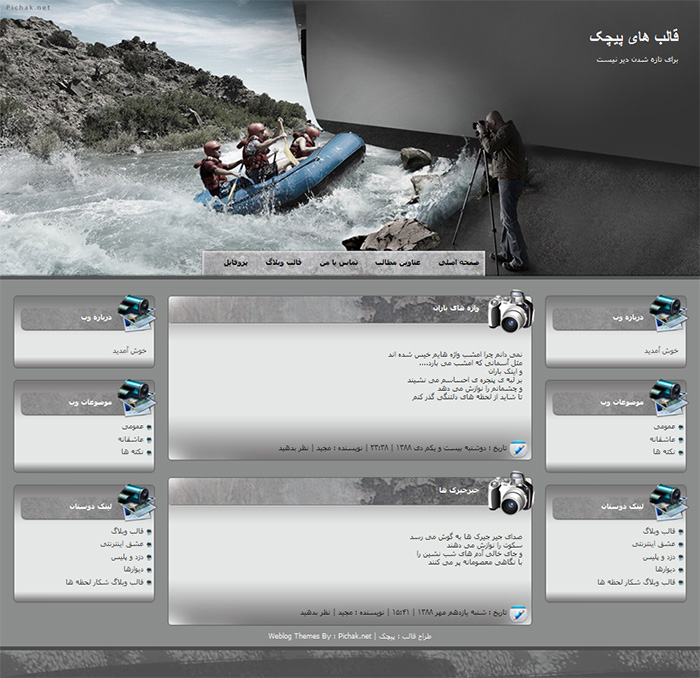This screenshot has width=700, height=678.
Task: Click the قالب های پیچک blog title
Action: pos(634,37)
